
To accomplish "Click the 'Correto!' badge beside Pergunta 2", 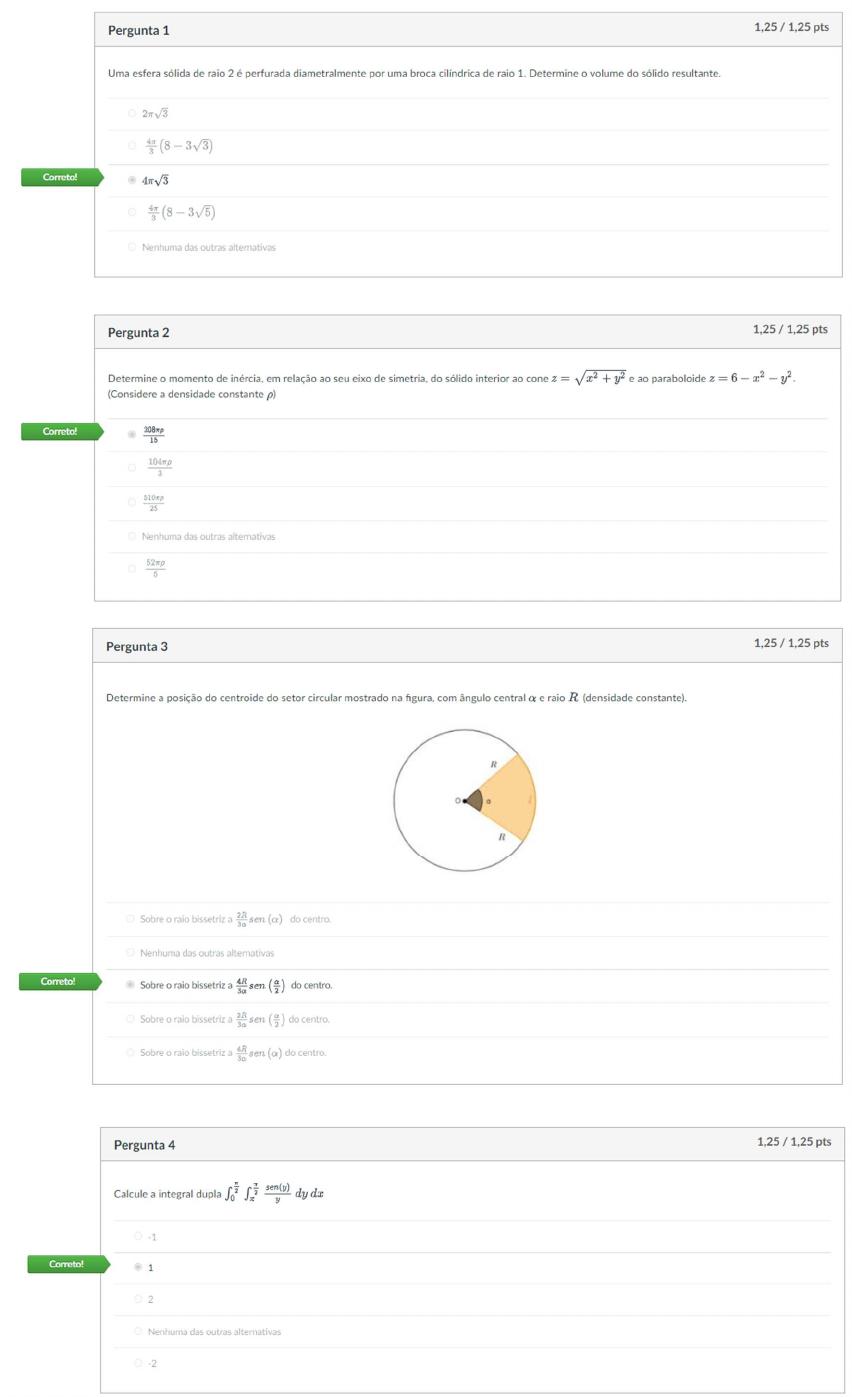I will (x=60, y=432).
